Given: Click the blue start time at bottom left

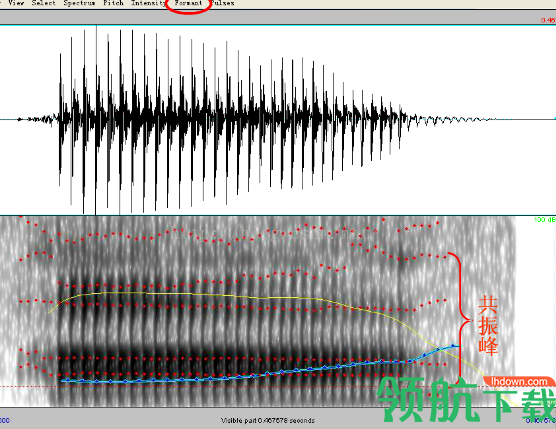Looking at the screenshot, I should point(5,420).
